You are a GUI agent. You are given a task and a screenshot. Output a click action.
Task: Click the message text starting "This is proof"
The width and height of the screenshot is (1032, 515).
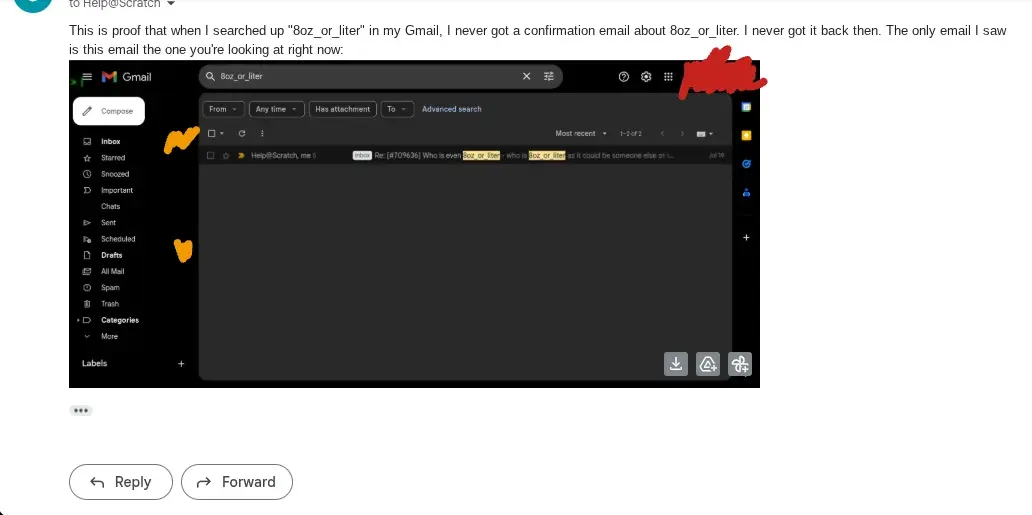coord(538,40)
